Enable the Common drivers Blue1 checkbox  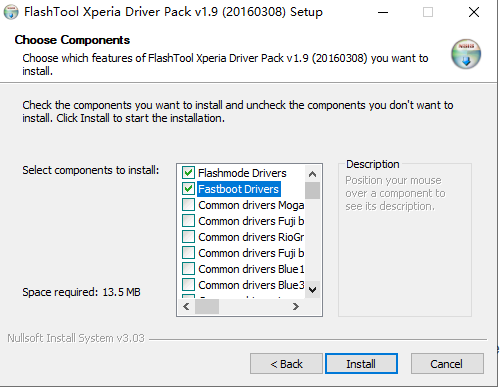(x=188, y=269)
